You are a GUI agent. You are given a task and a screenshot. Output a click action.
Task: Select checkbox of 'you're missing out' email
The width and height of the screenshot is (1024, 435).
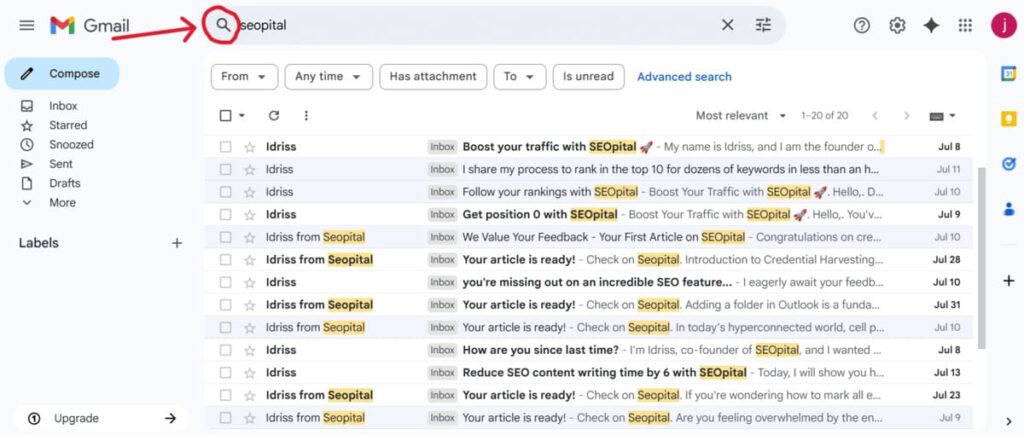225,282
